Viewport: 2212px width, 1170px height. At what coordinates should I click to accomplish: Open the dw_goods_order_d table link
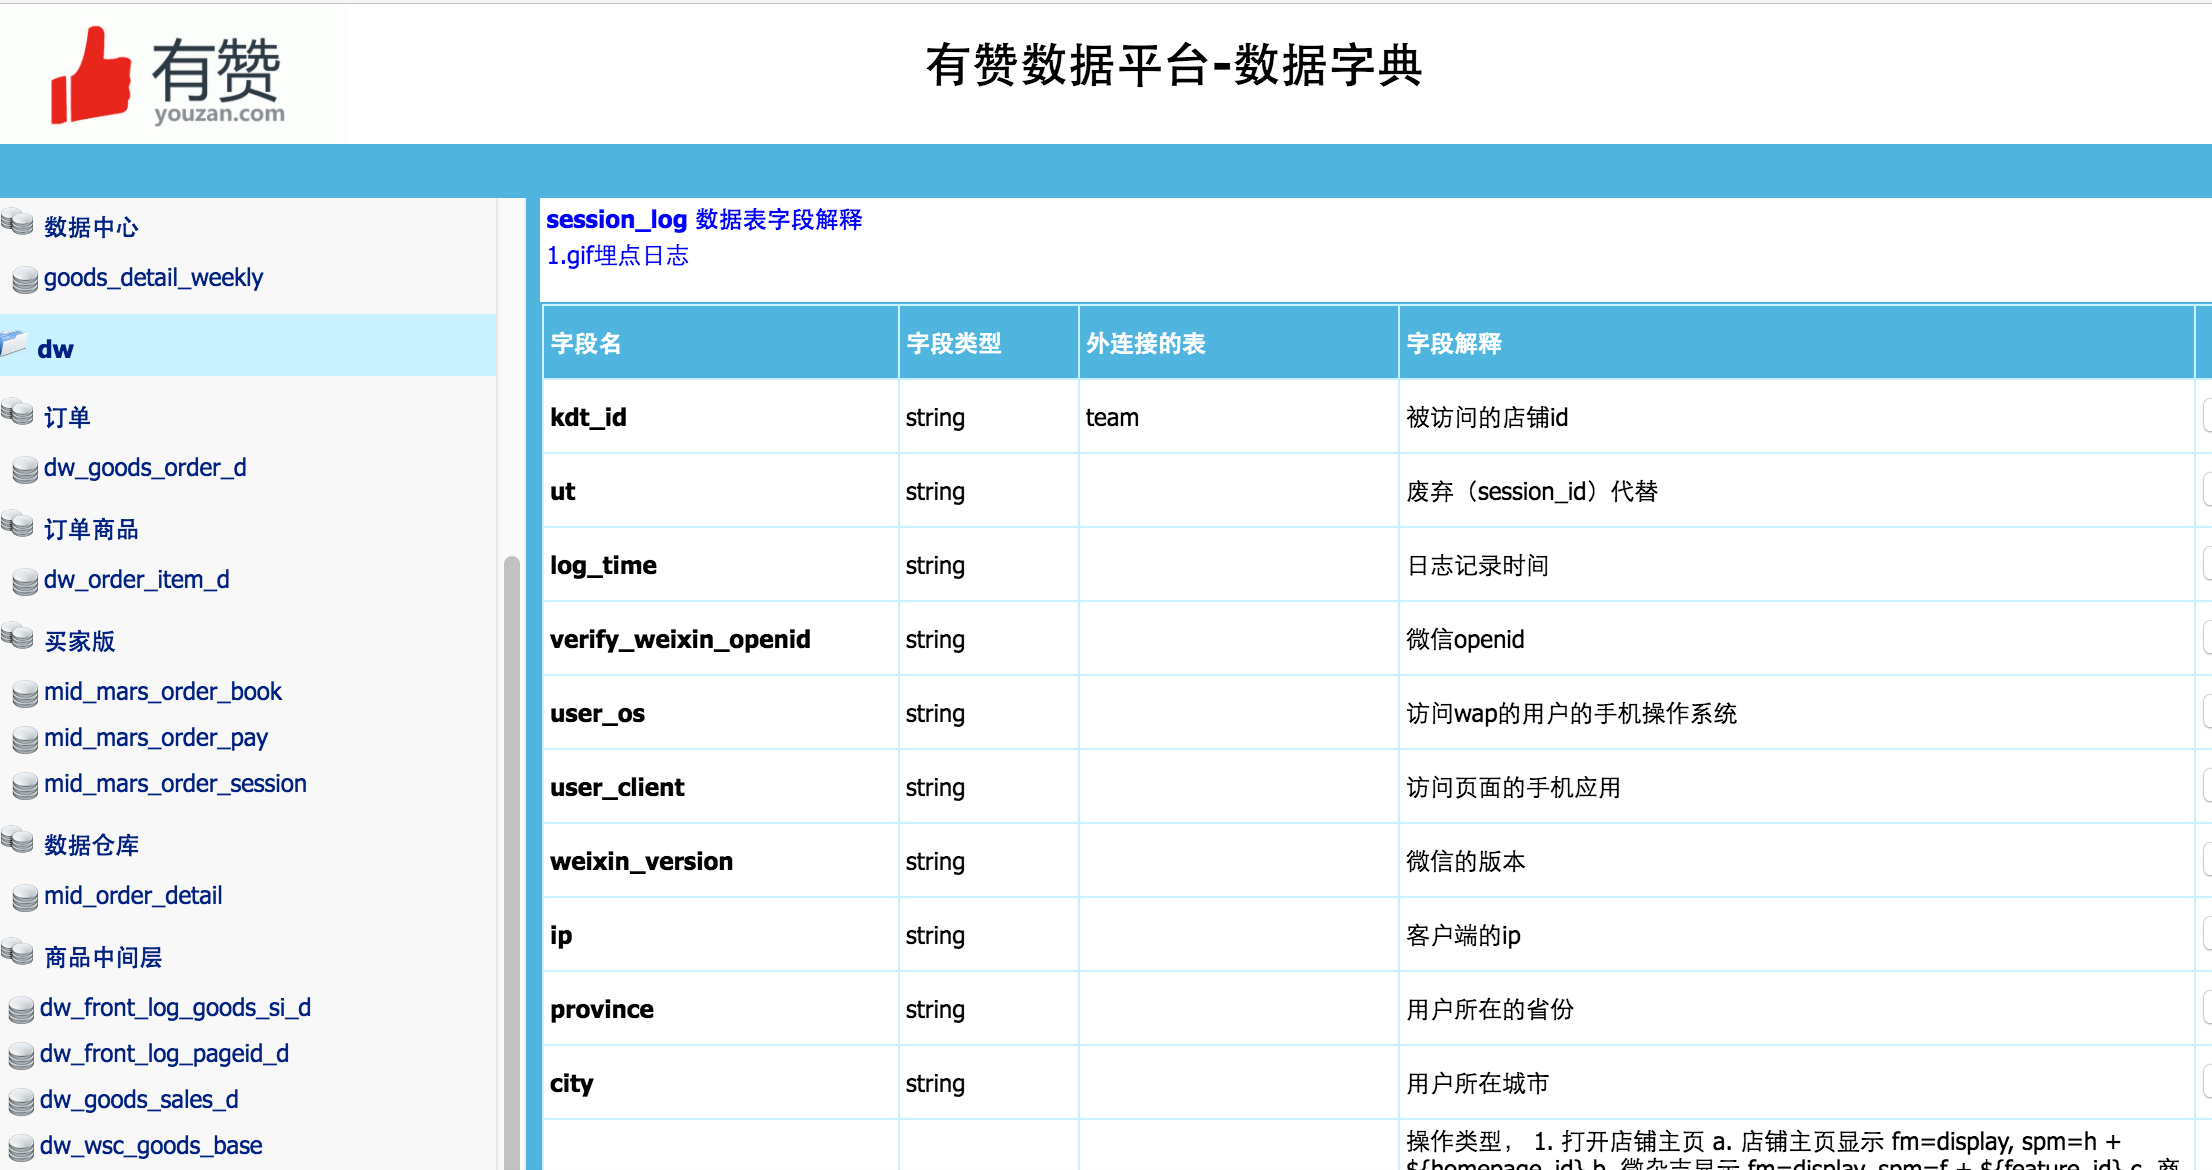point(145,468)
